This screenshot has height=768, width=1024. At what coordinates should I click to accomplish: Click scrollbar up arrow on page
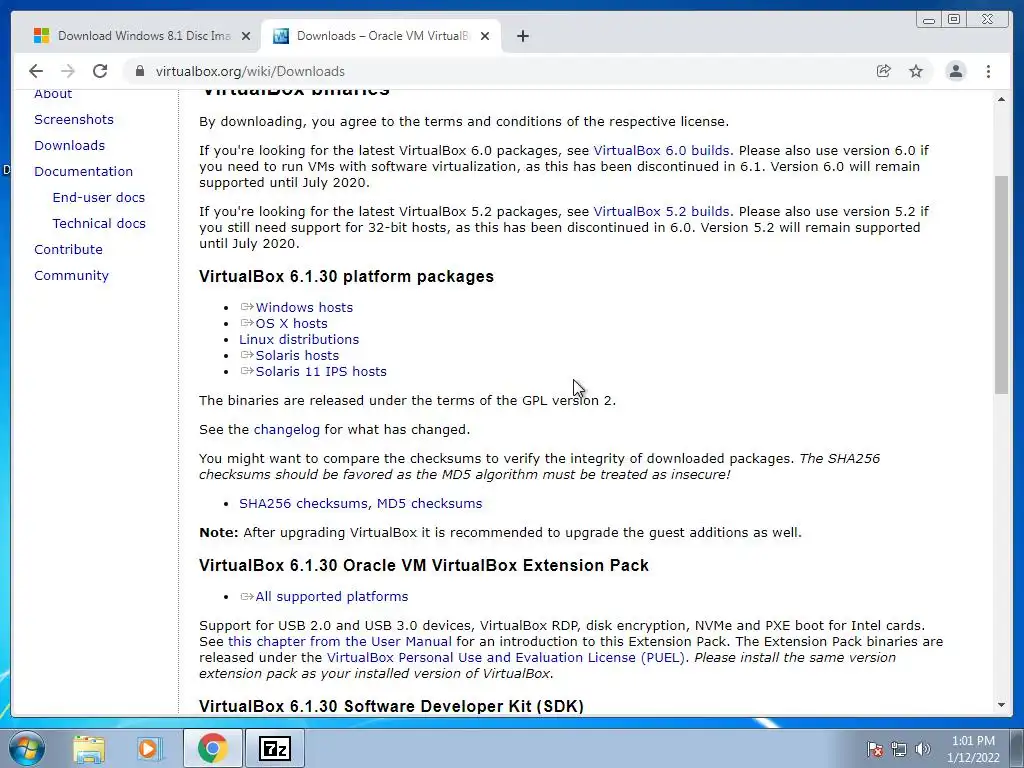[x=1001, y=99]
